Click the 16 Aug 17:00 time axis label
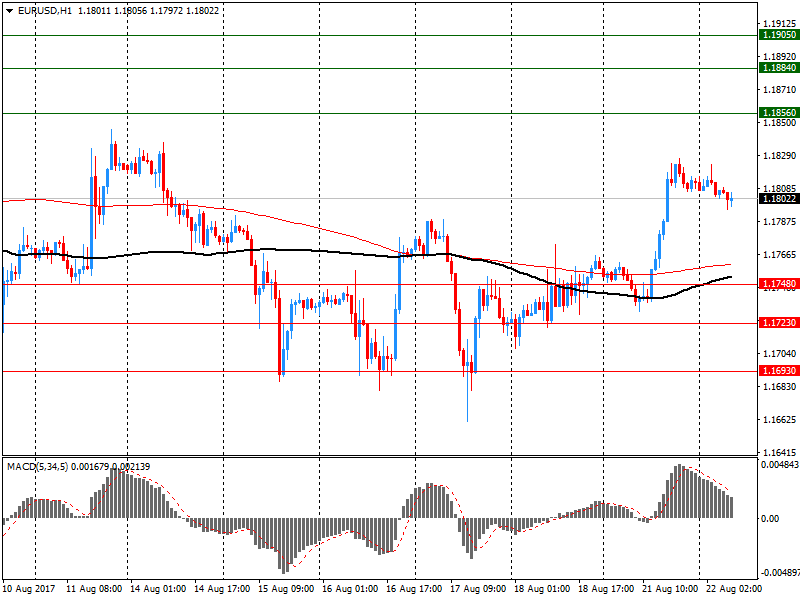Image resolution: width=800 pixels, height=600 pixels. [414, 589]
